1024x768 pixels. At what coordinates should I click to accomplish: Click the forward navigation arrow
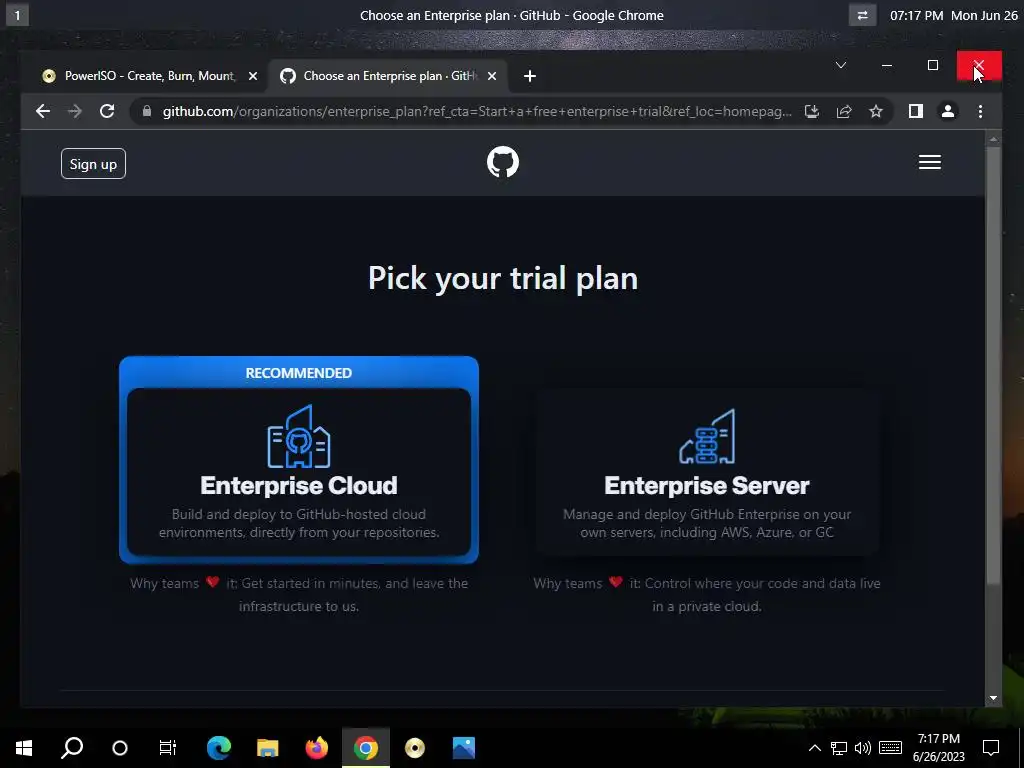(75, 112)
